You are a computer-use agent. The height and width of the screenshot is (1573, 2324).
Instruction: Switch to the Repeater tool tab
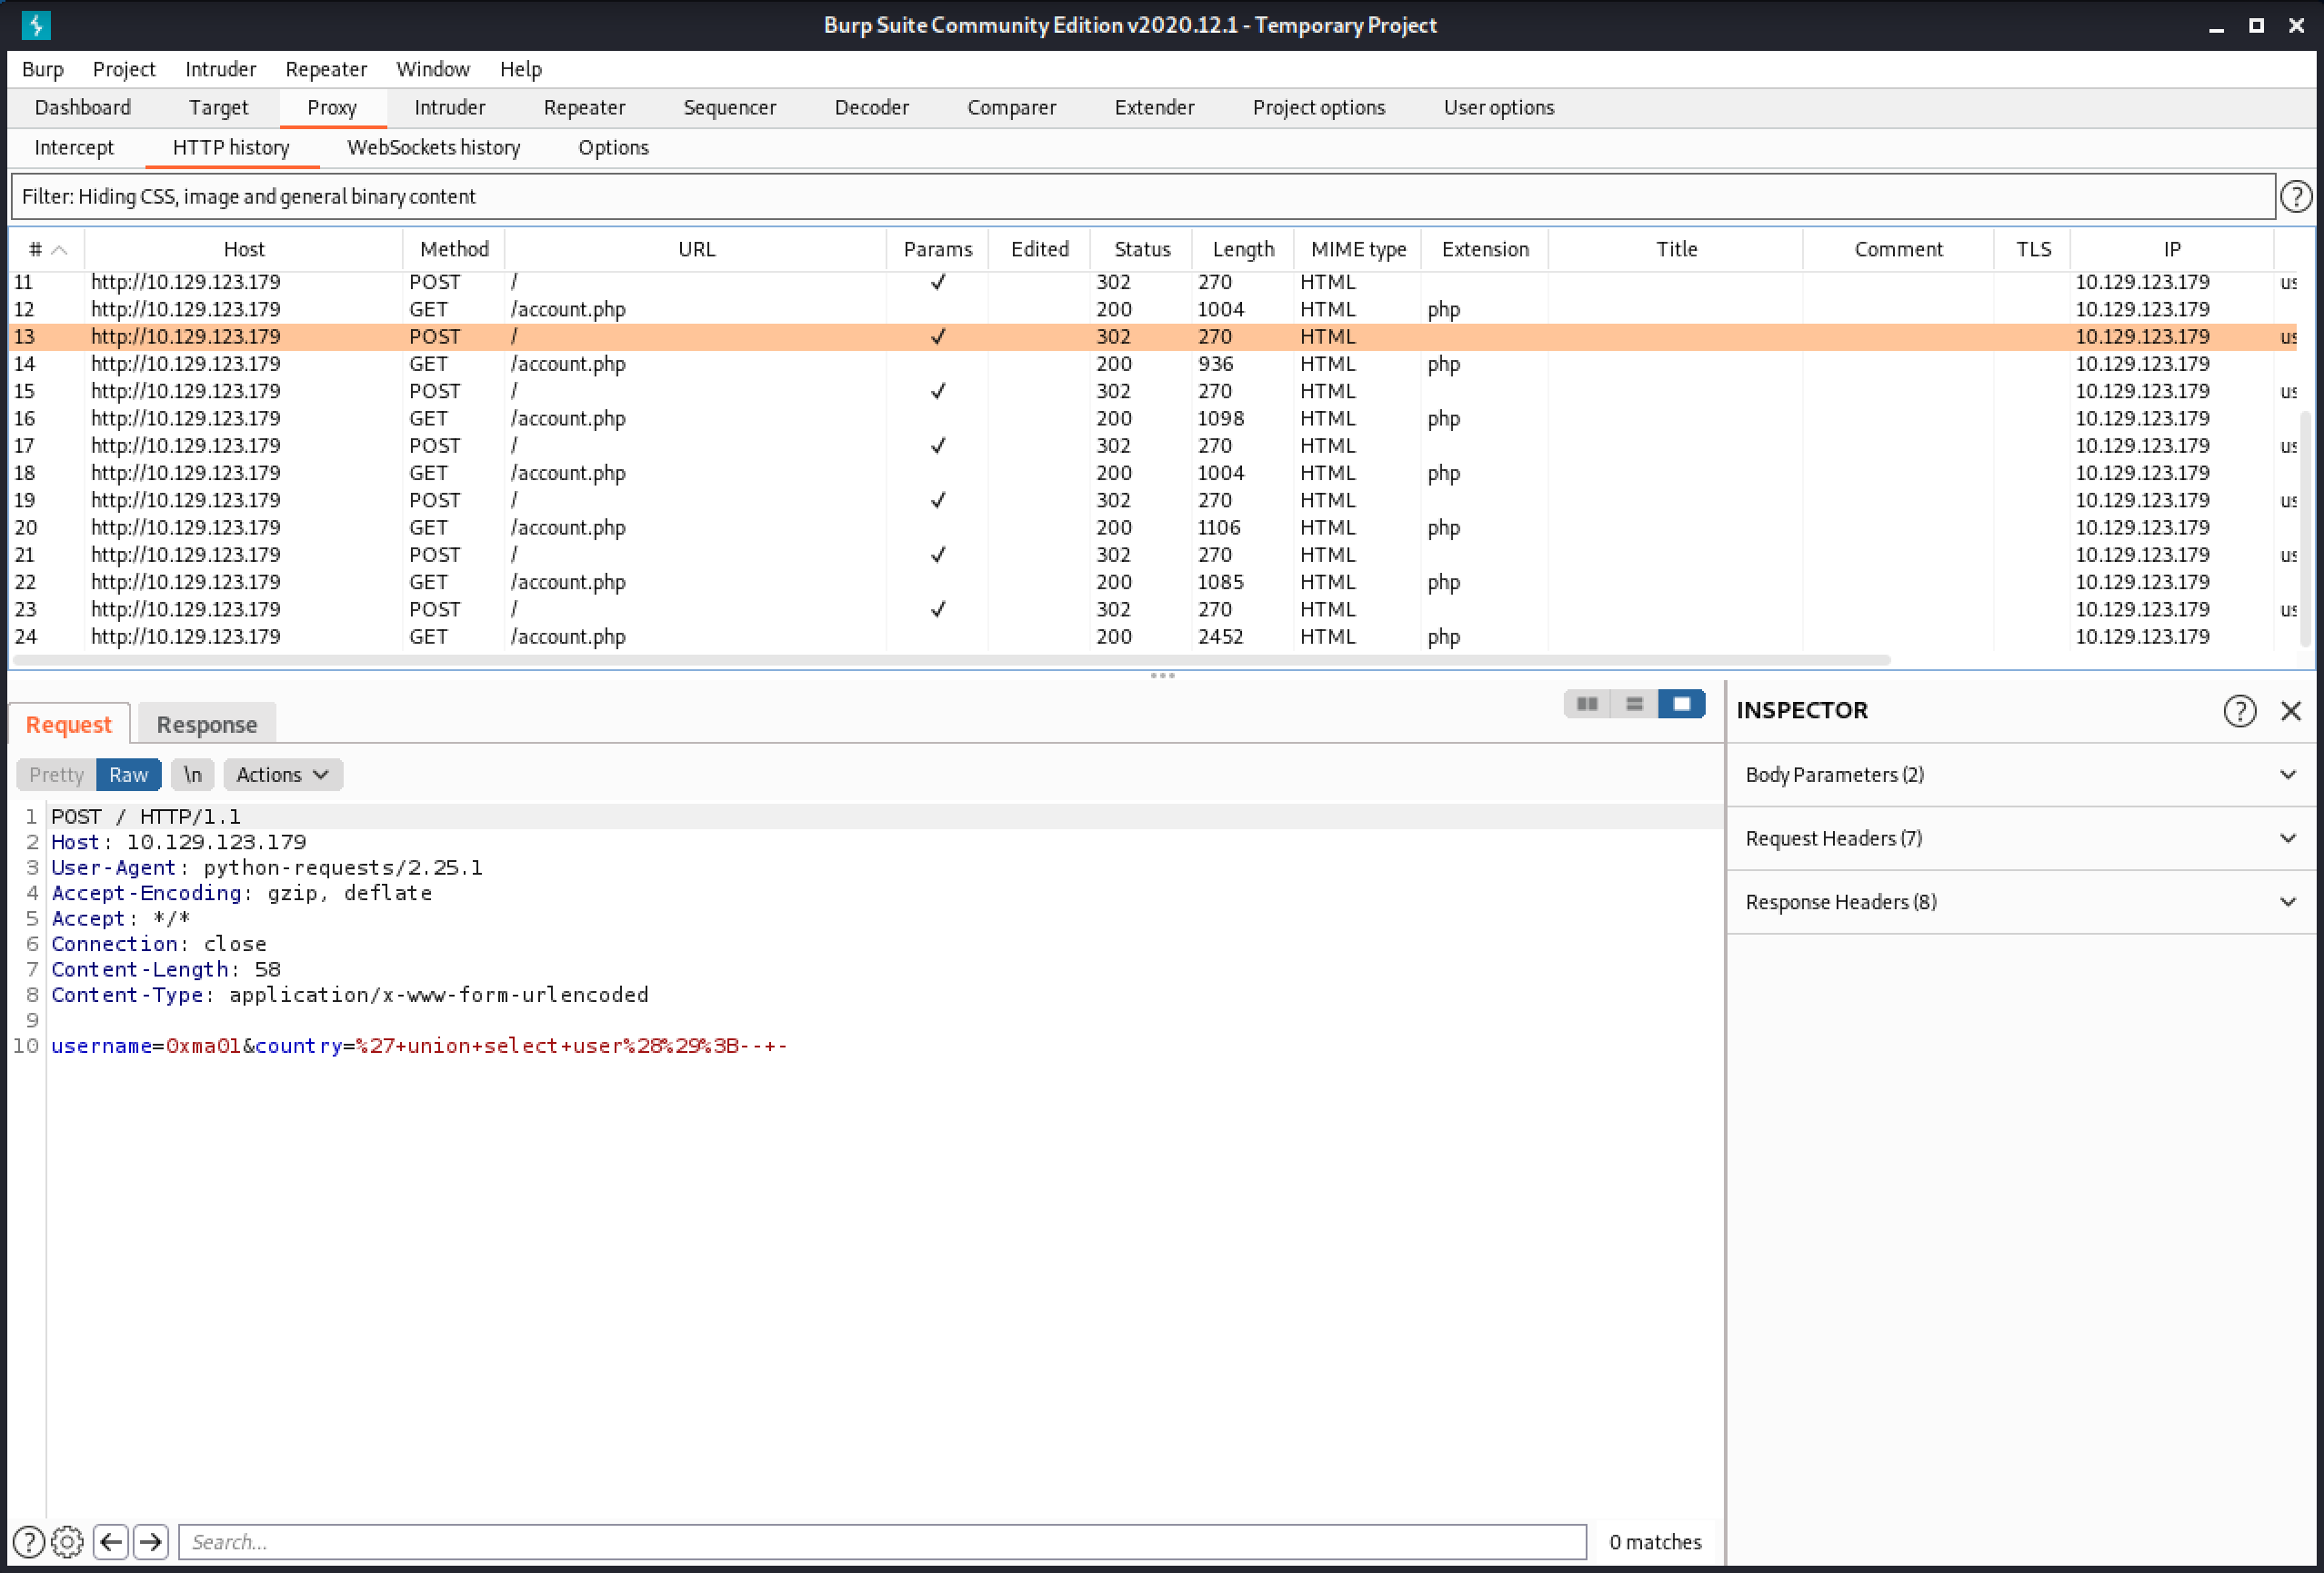coord(584,107)
